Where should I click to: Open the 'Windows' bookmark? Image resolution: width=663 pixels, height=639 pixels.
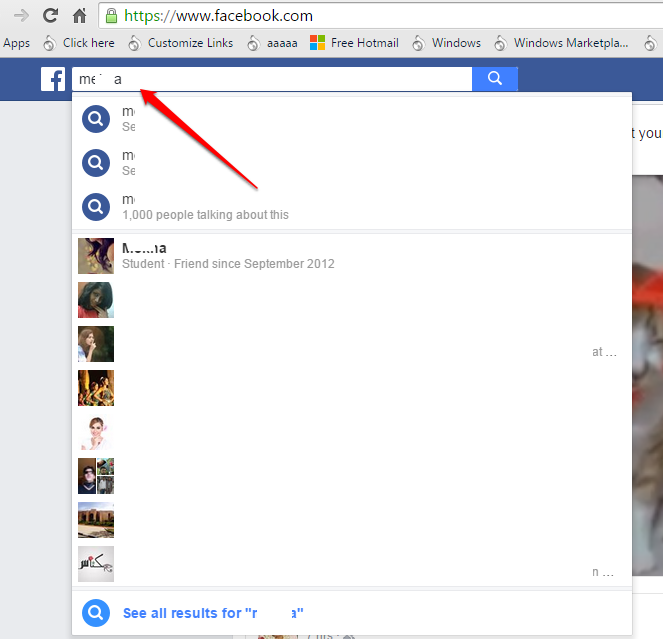447,43
